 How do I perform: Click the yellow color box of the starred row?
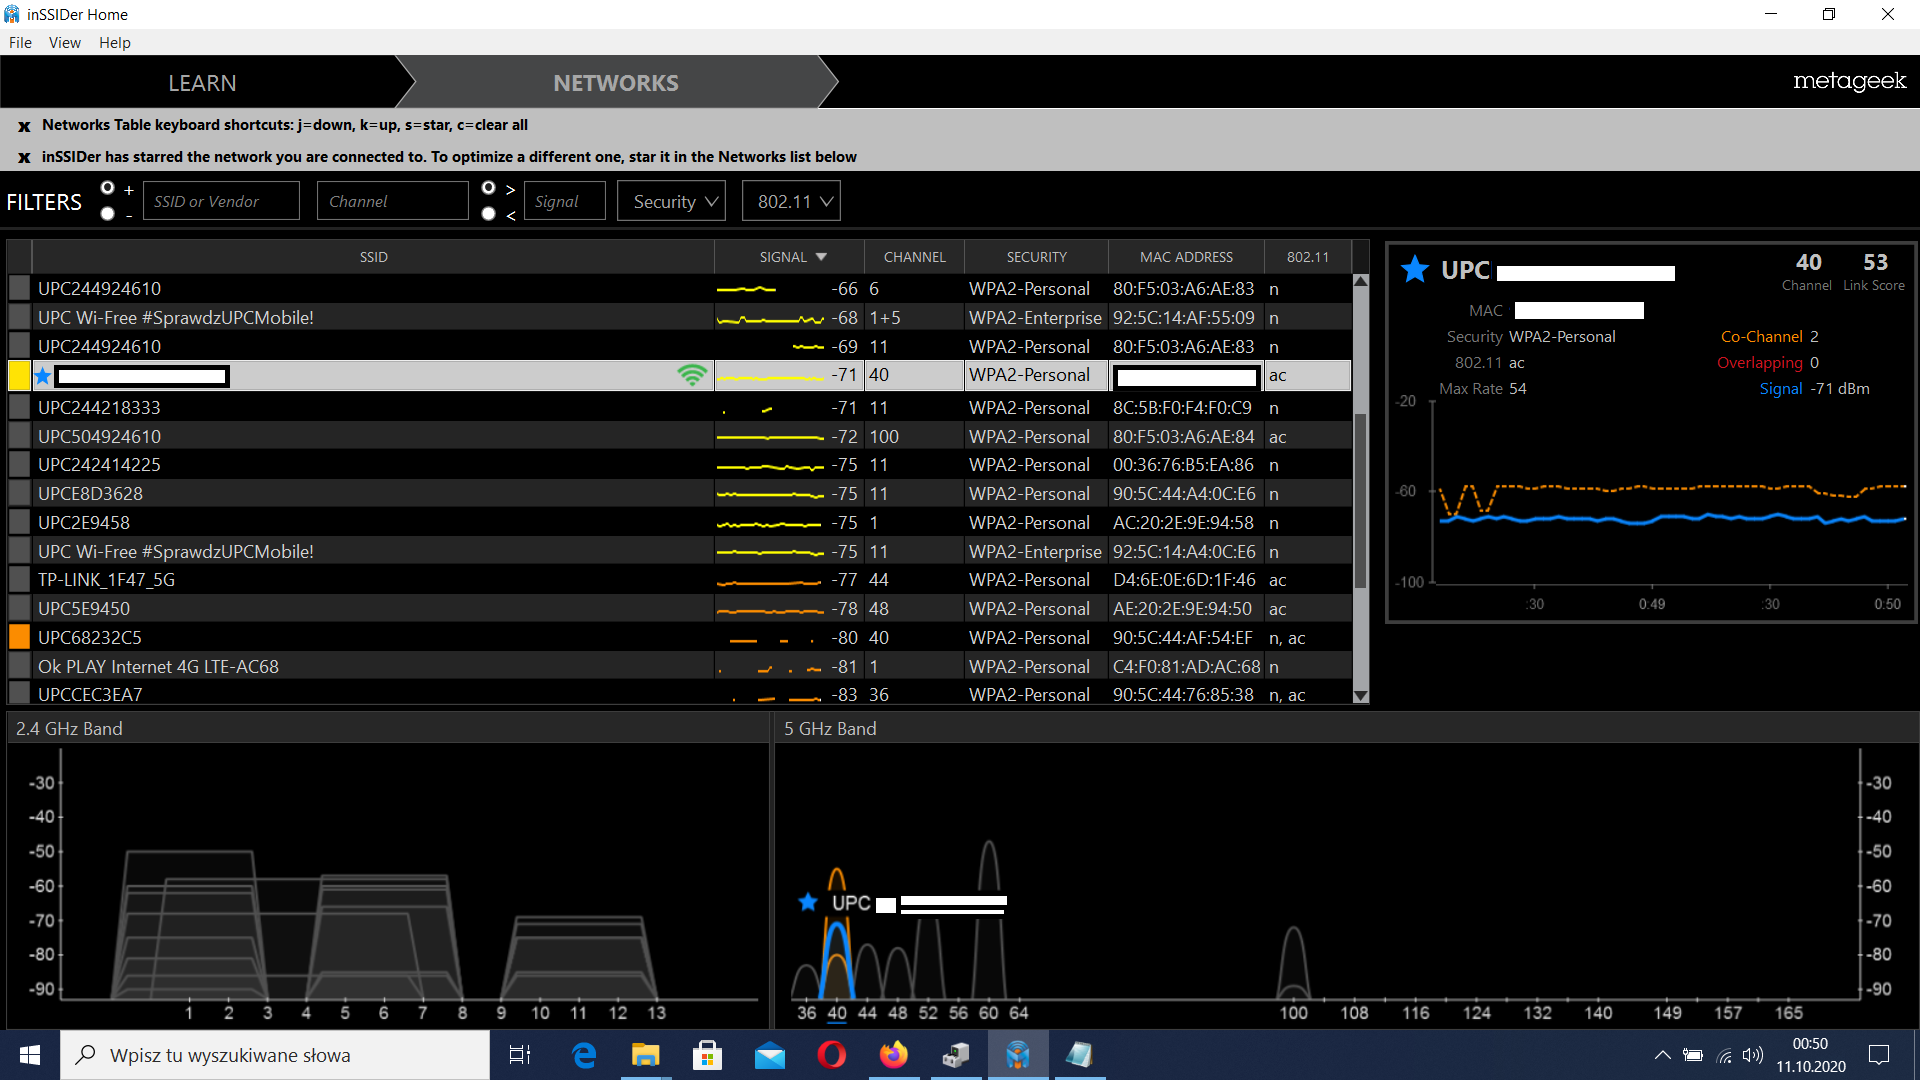[19, 376]
